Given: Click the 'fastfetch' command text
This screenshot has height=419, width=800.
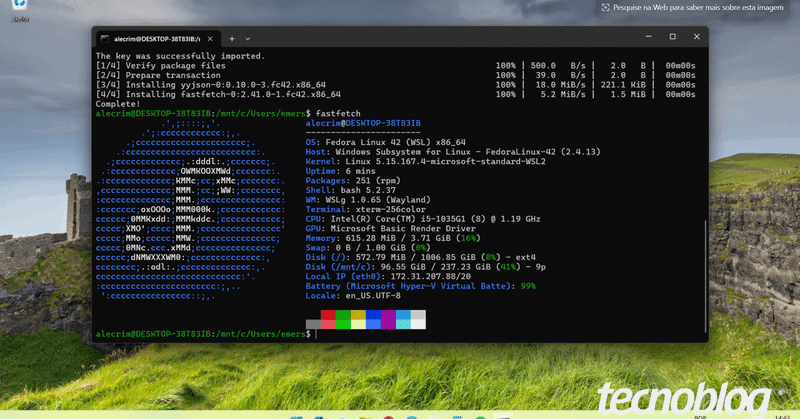Looking at the screenshot, I should tap(338, 113).
